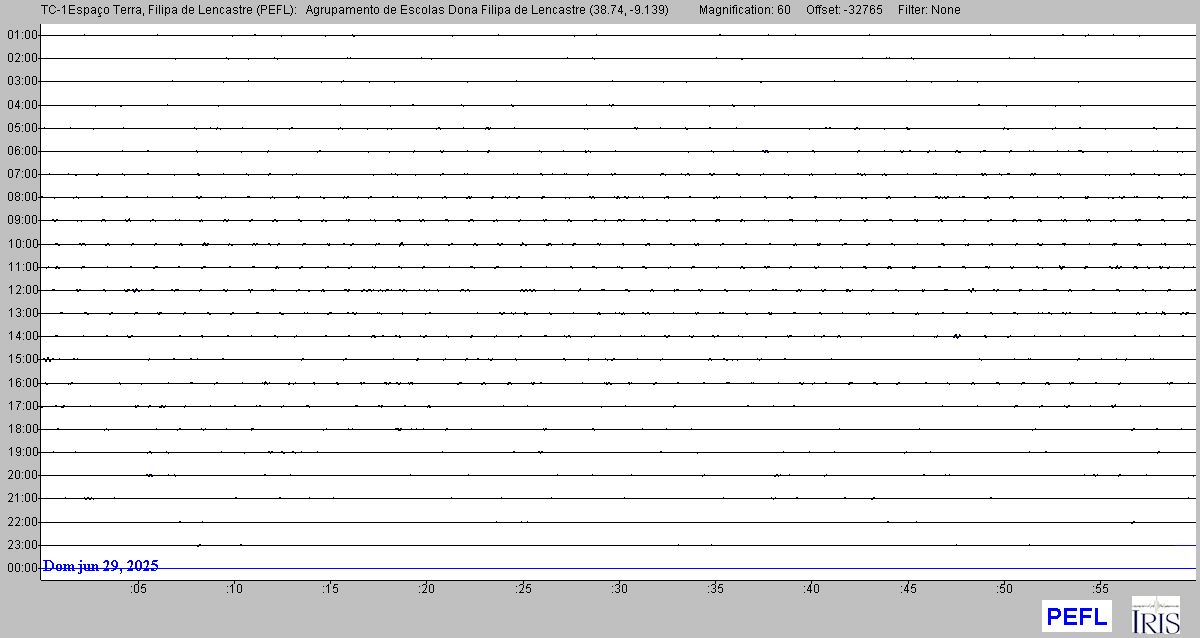Select the 22:00 hour label

click(22, 522)
